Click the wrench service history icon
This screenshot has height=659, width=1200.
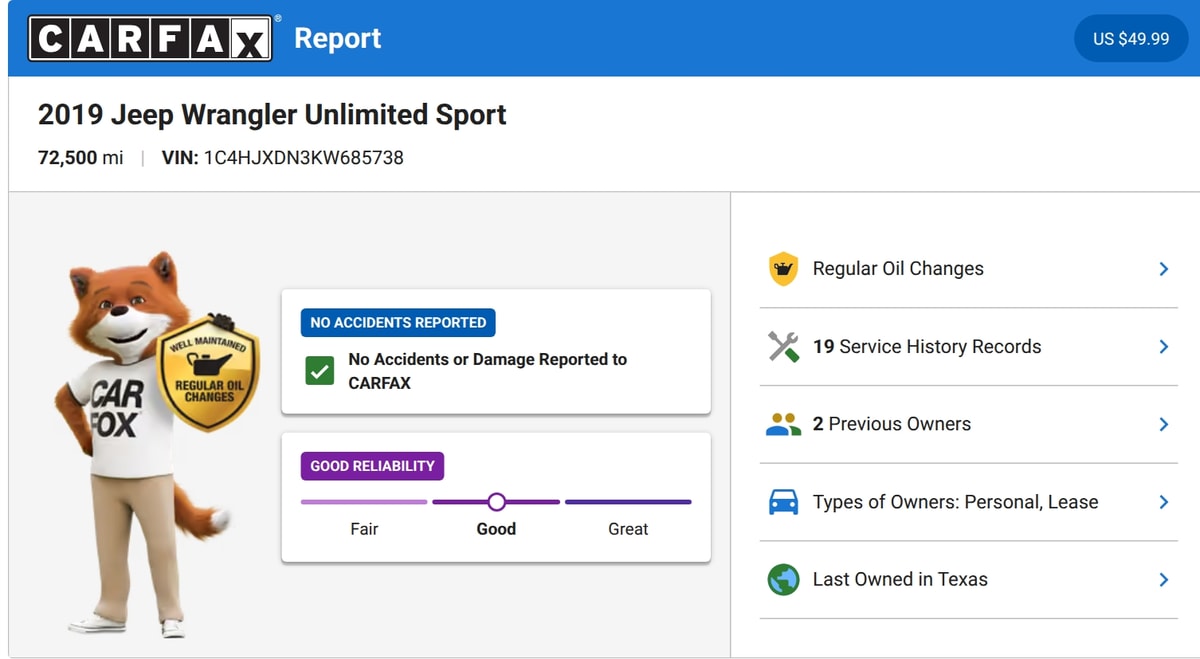tap(783, 347)
